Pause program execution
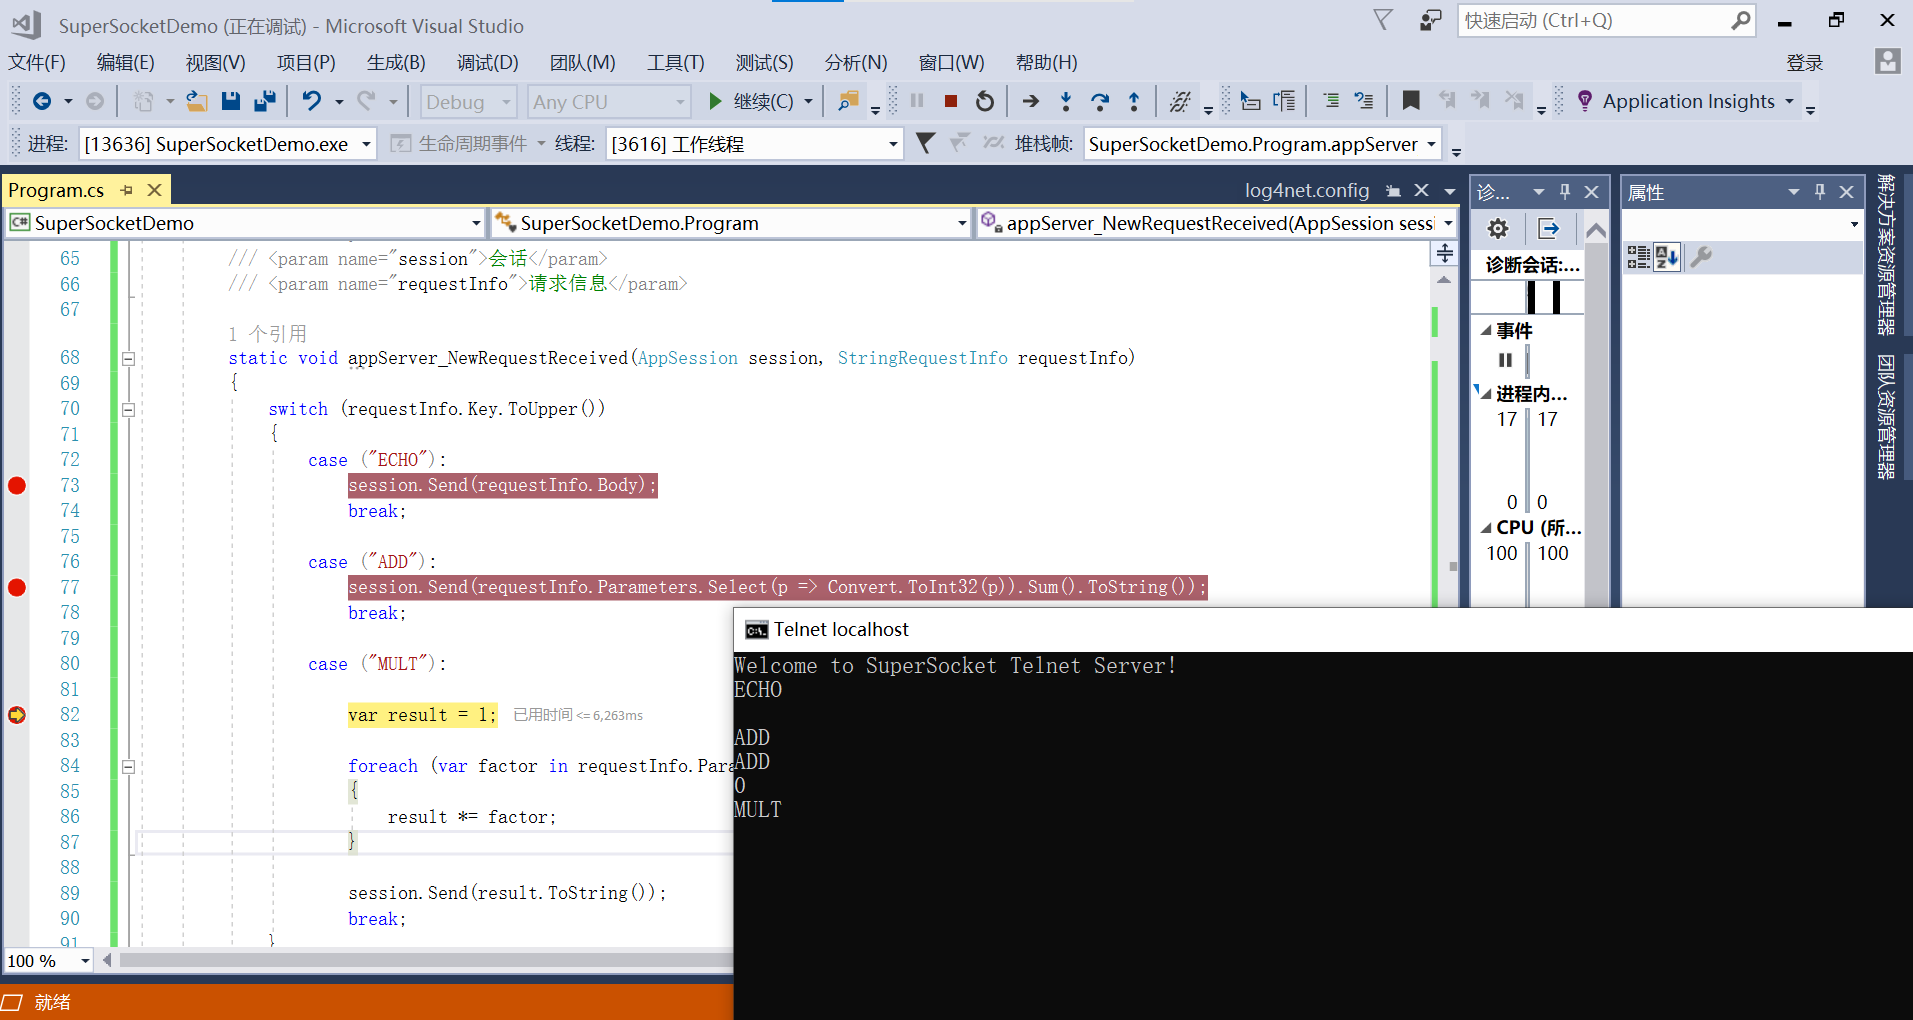1913x1020 pixels. coord(917,101)
